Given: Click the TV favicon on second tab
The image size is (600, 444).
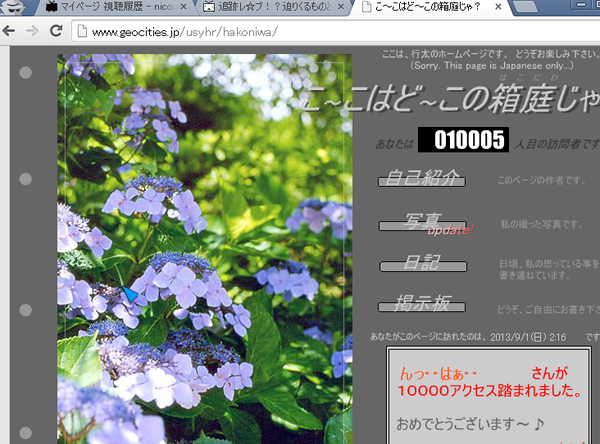Looking at the screenshot, I should [x=209, y=7].
